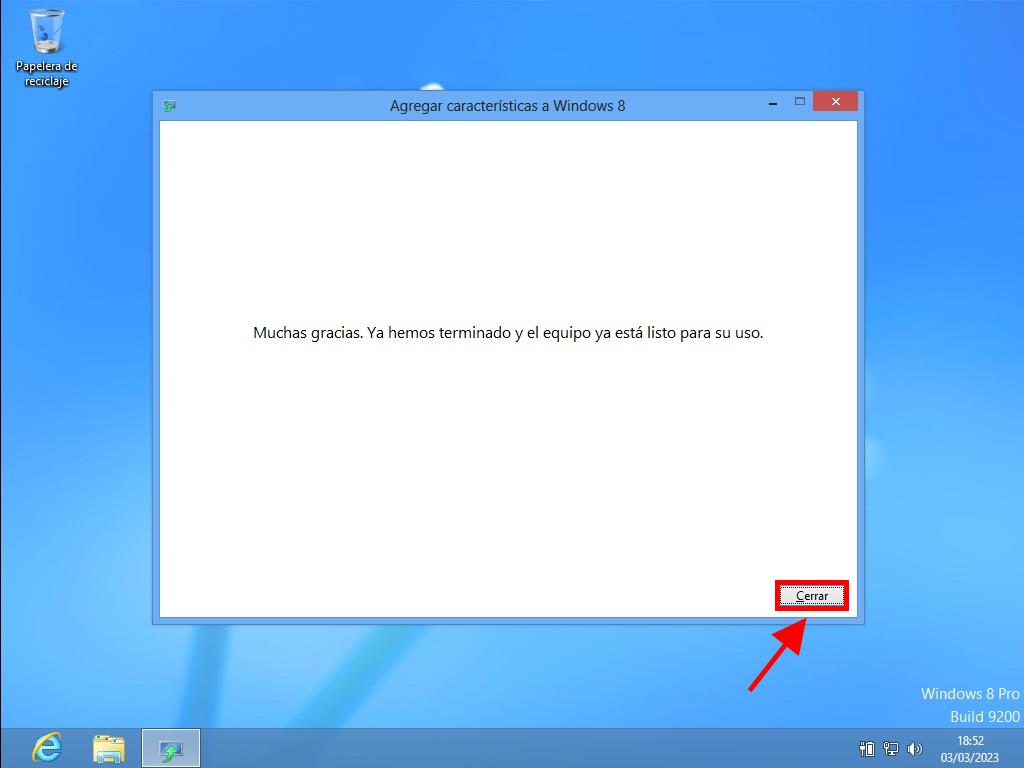
Task: Open the network tray icon
Action: [891, 749]
